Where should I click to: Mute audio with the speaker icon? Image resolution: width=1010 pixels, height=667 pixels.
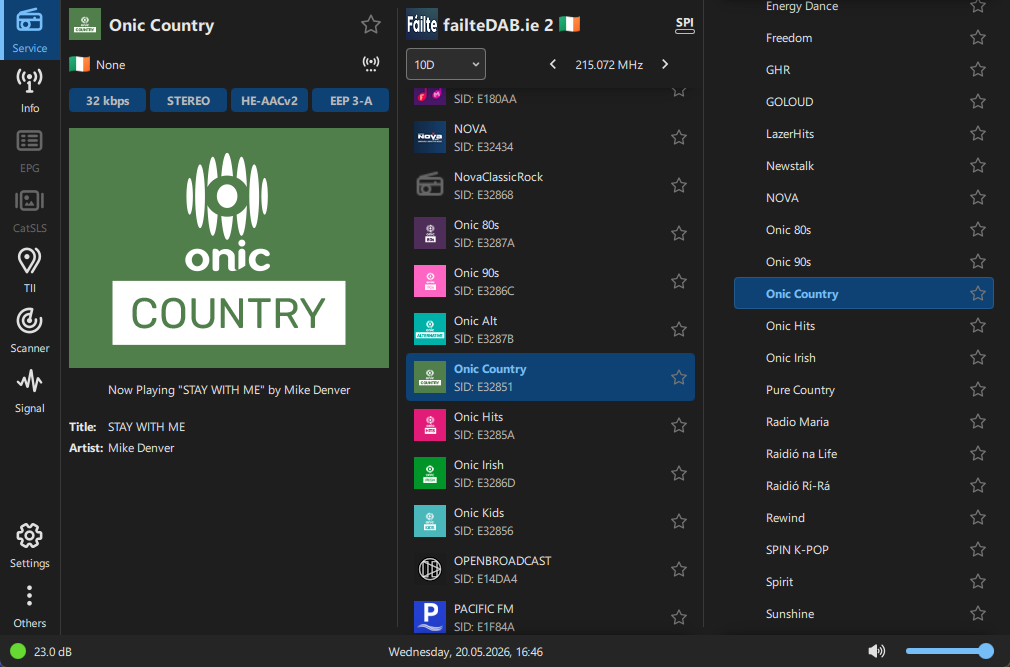tap(876, 651)
